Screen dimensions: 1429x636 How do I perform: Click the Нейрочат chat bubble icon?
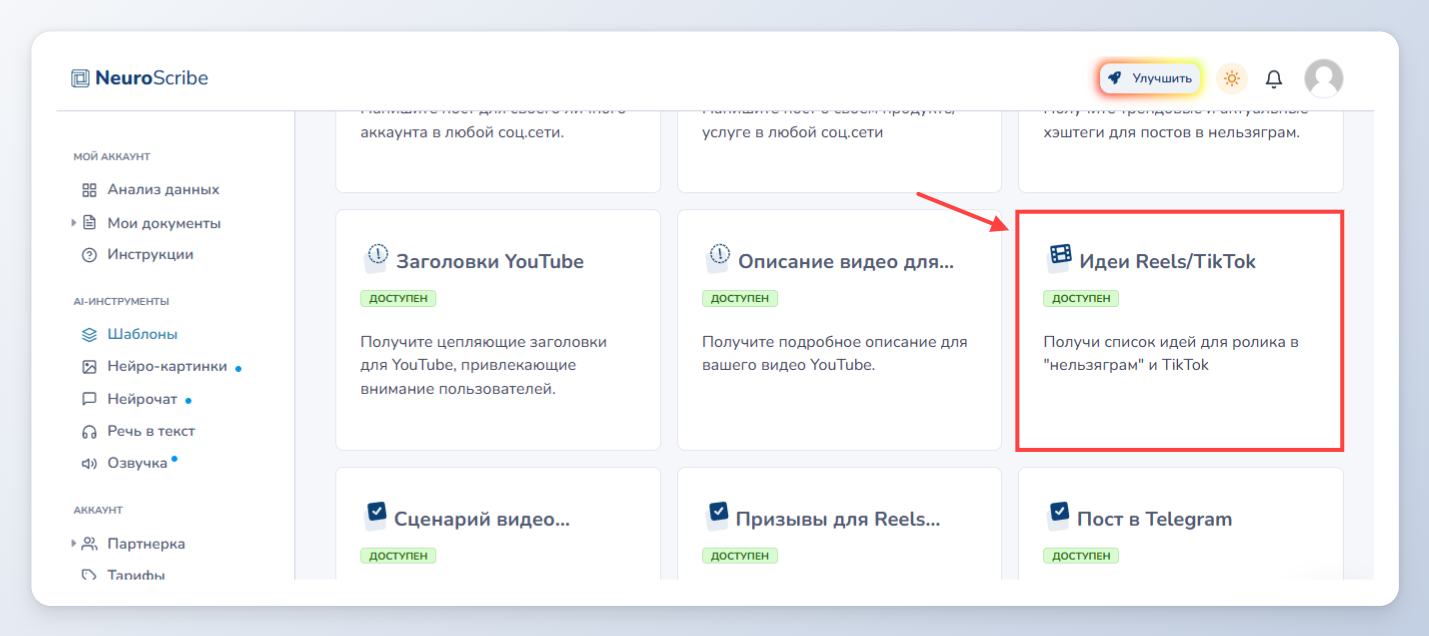(x=89, y=399)
